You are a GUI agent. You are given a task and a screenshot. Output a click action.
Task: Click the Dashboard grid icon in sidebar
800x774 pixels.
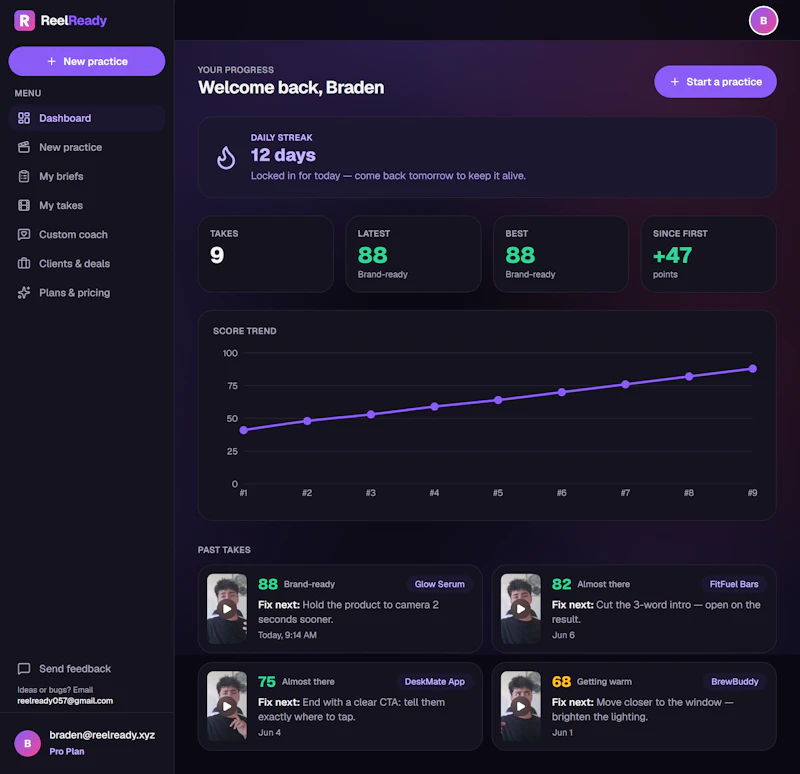[24, 118]
